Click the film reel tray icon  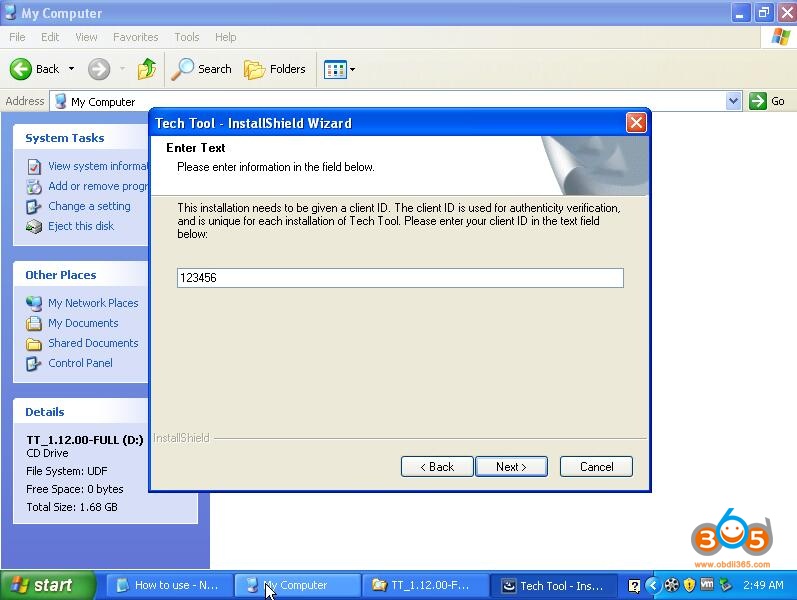point(672,586)
